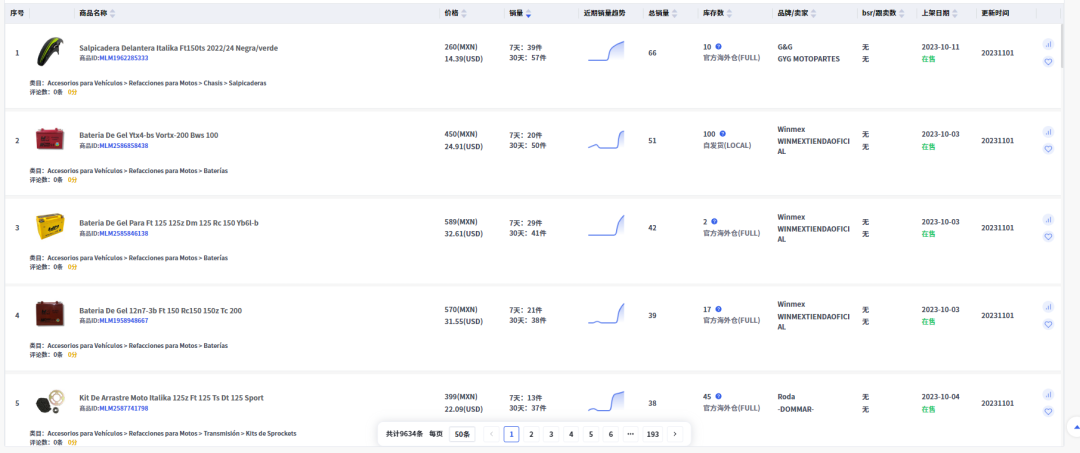1080x453 pixels.
Task: Open Salpicadera Delantera Italika product title
Action: pos(178,48)
